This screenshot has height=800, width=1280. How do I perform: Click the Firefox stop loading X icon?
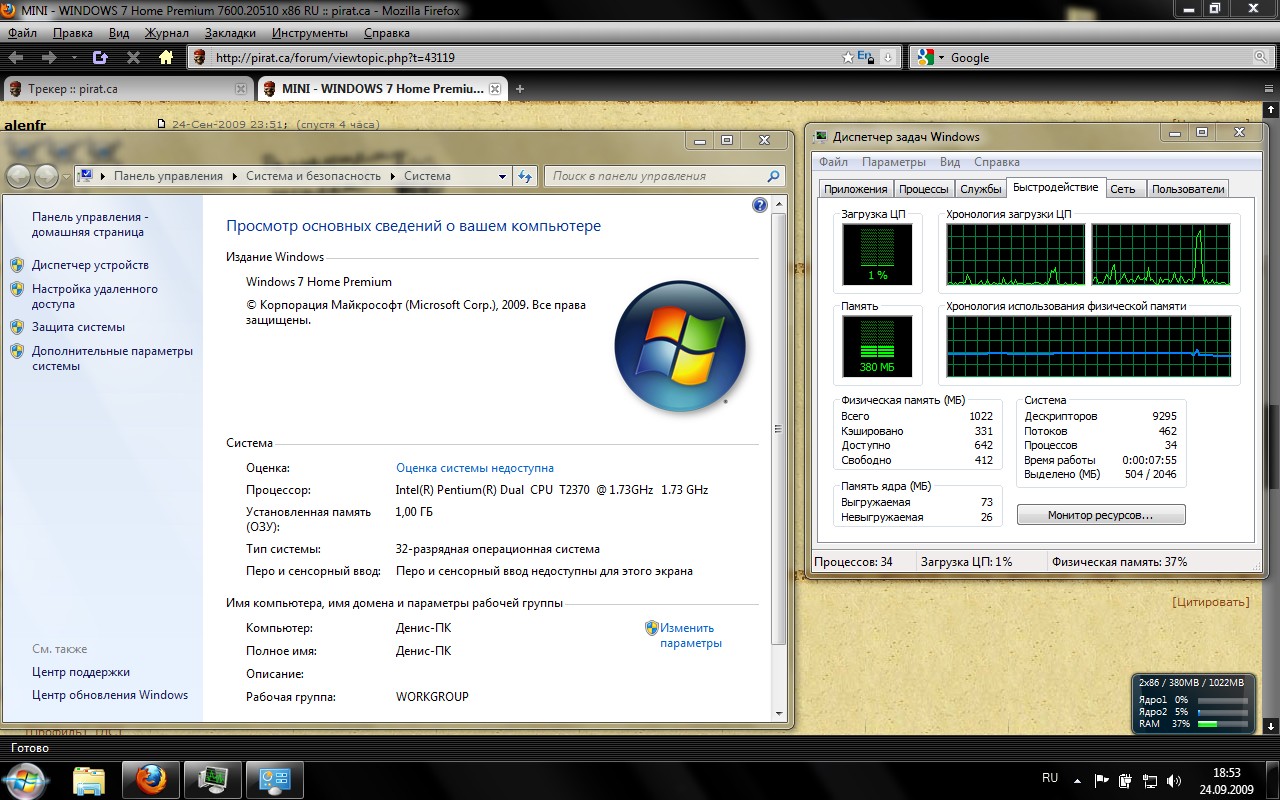(133, 58)
